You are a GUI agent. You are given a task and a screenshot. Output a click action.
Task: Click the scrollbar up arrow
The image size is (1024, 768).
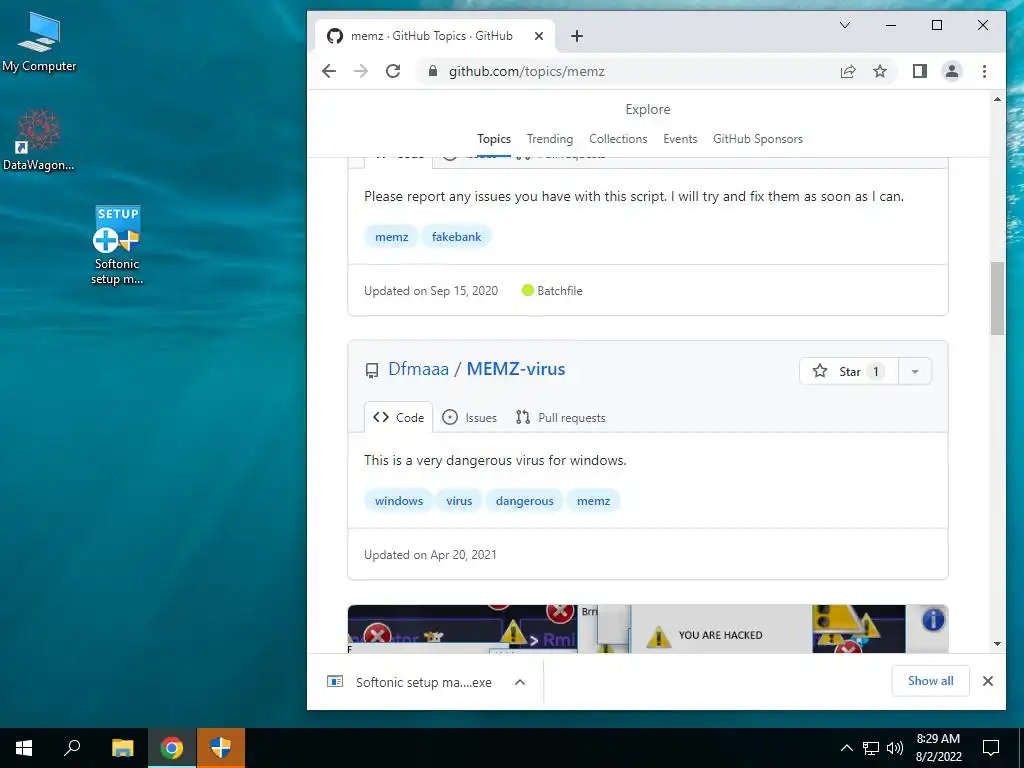997,99
